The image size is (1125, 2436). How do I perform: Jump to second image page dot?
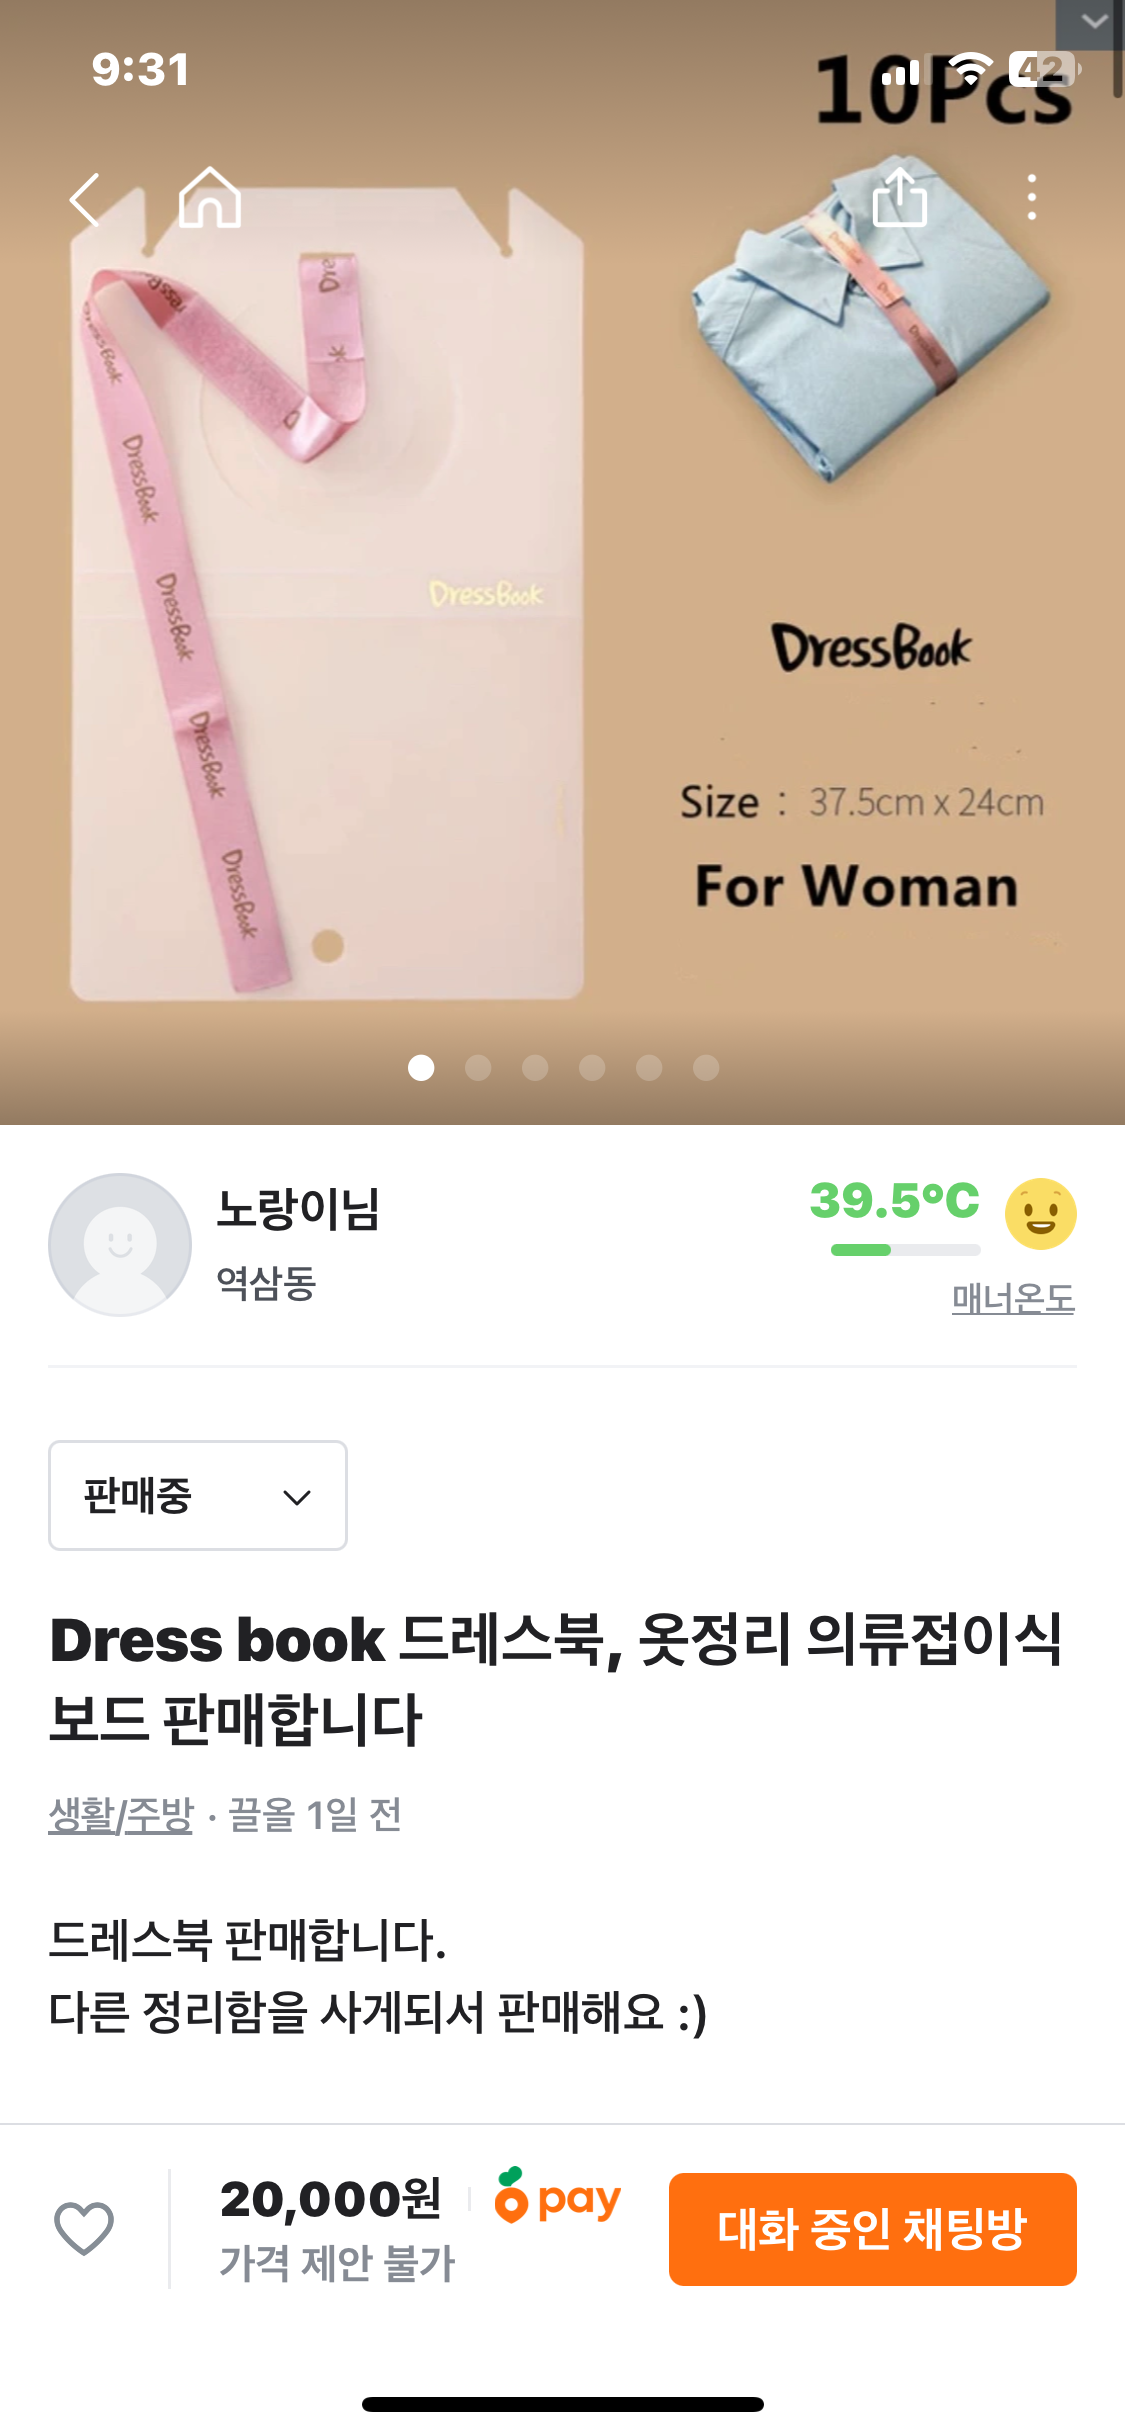tap(478, 1068)
